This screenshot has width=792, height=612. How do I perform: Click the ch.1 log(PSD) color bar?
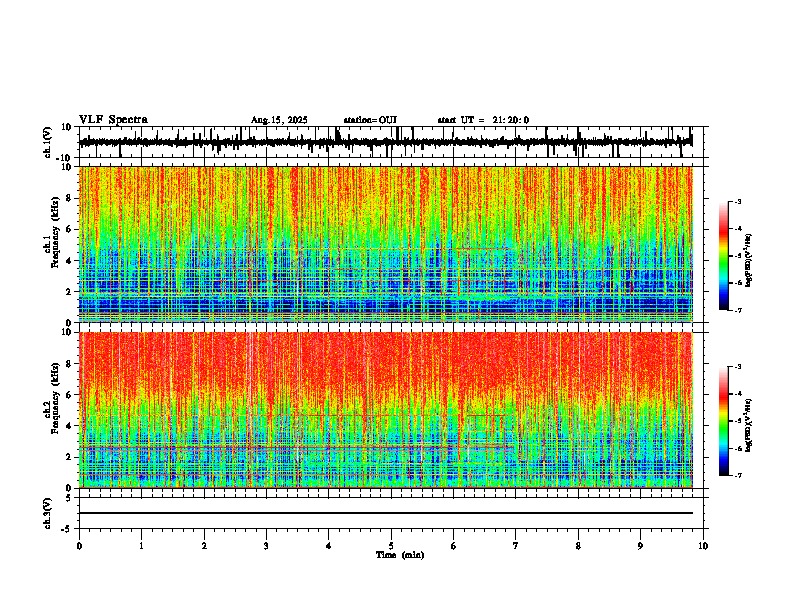724,256
